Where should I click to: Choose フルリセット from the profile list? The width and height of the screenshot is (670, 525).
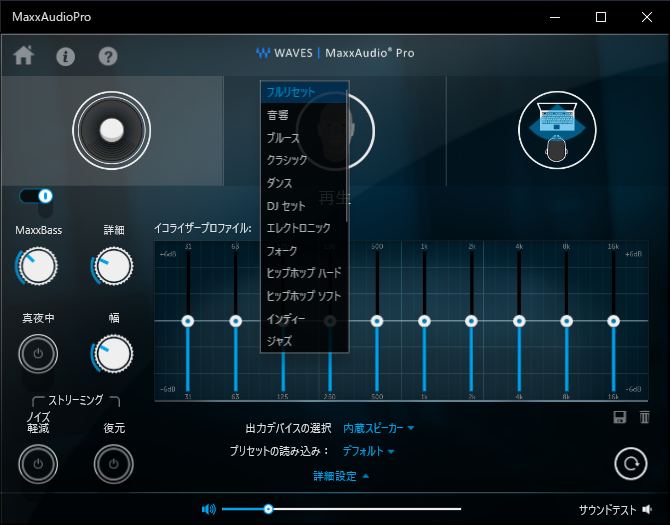303,92
